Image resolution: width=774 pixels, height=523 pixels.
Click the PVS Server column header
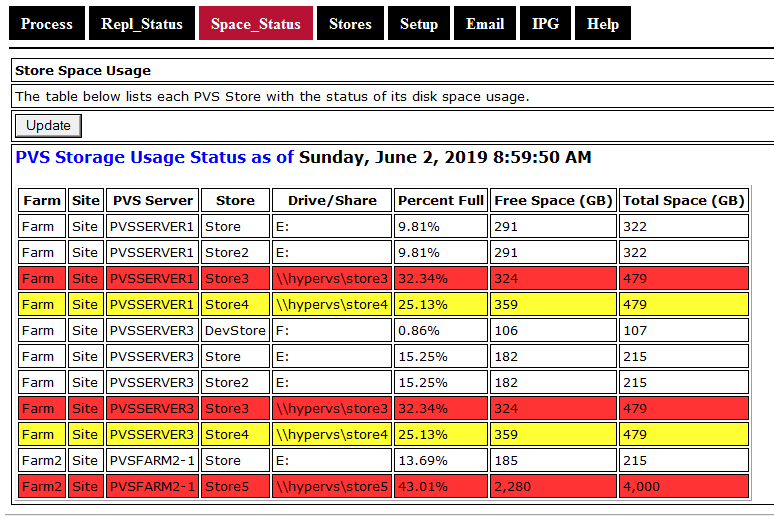point(152,200)
